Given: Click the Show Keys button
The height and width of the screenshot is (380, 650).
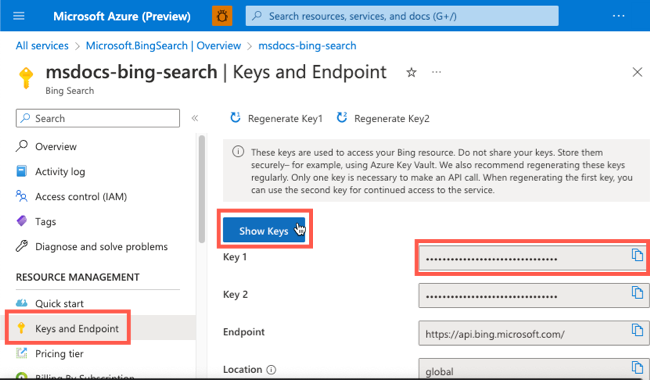Looking at the screenshot, I should tap(264, 230).
